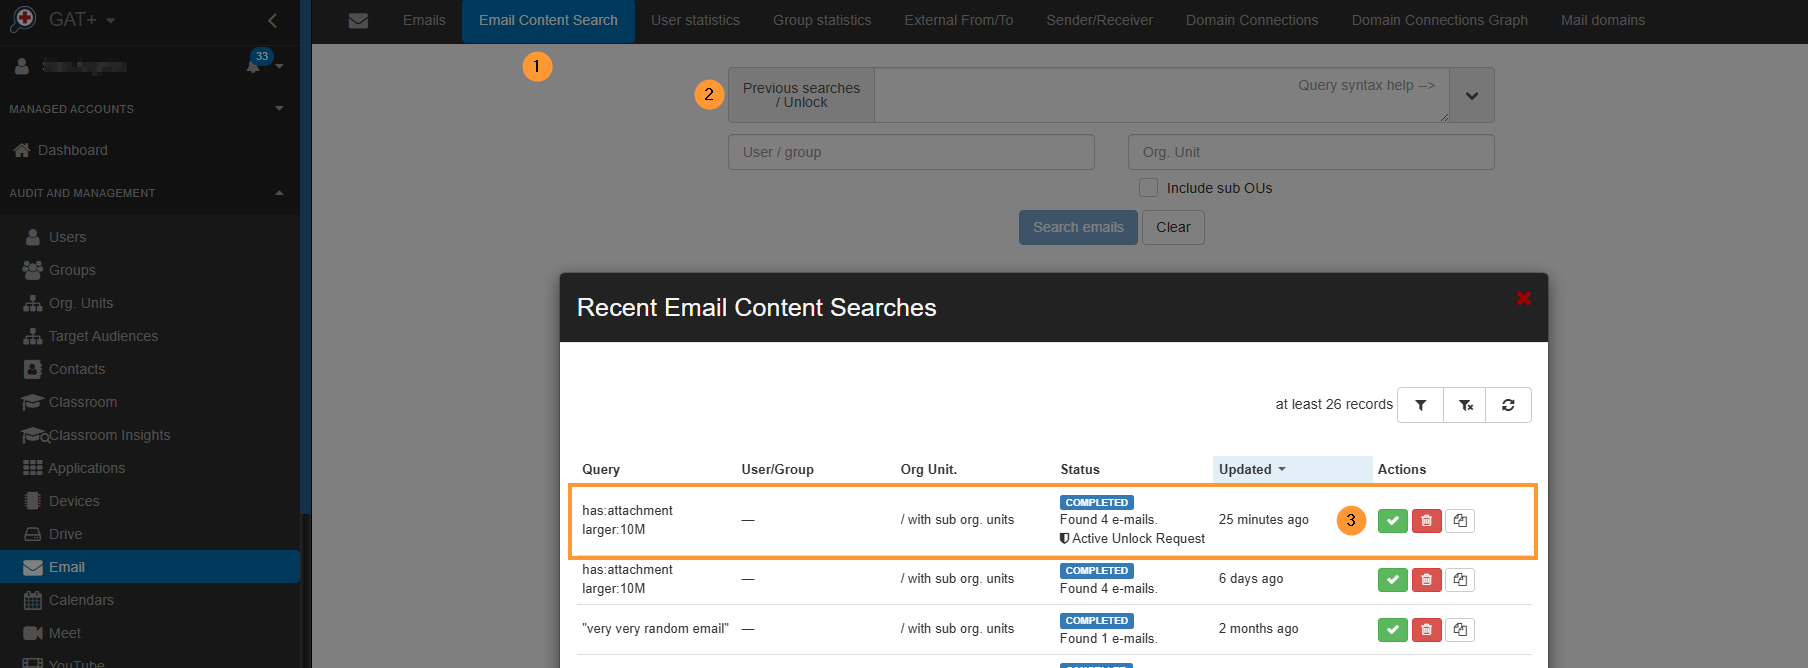Sort by Status column header
Image resolution: width=1808 pixels, height=668 pixels.
coord(1080,469)
